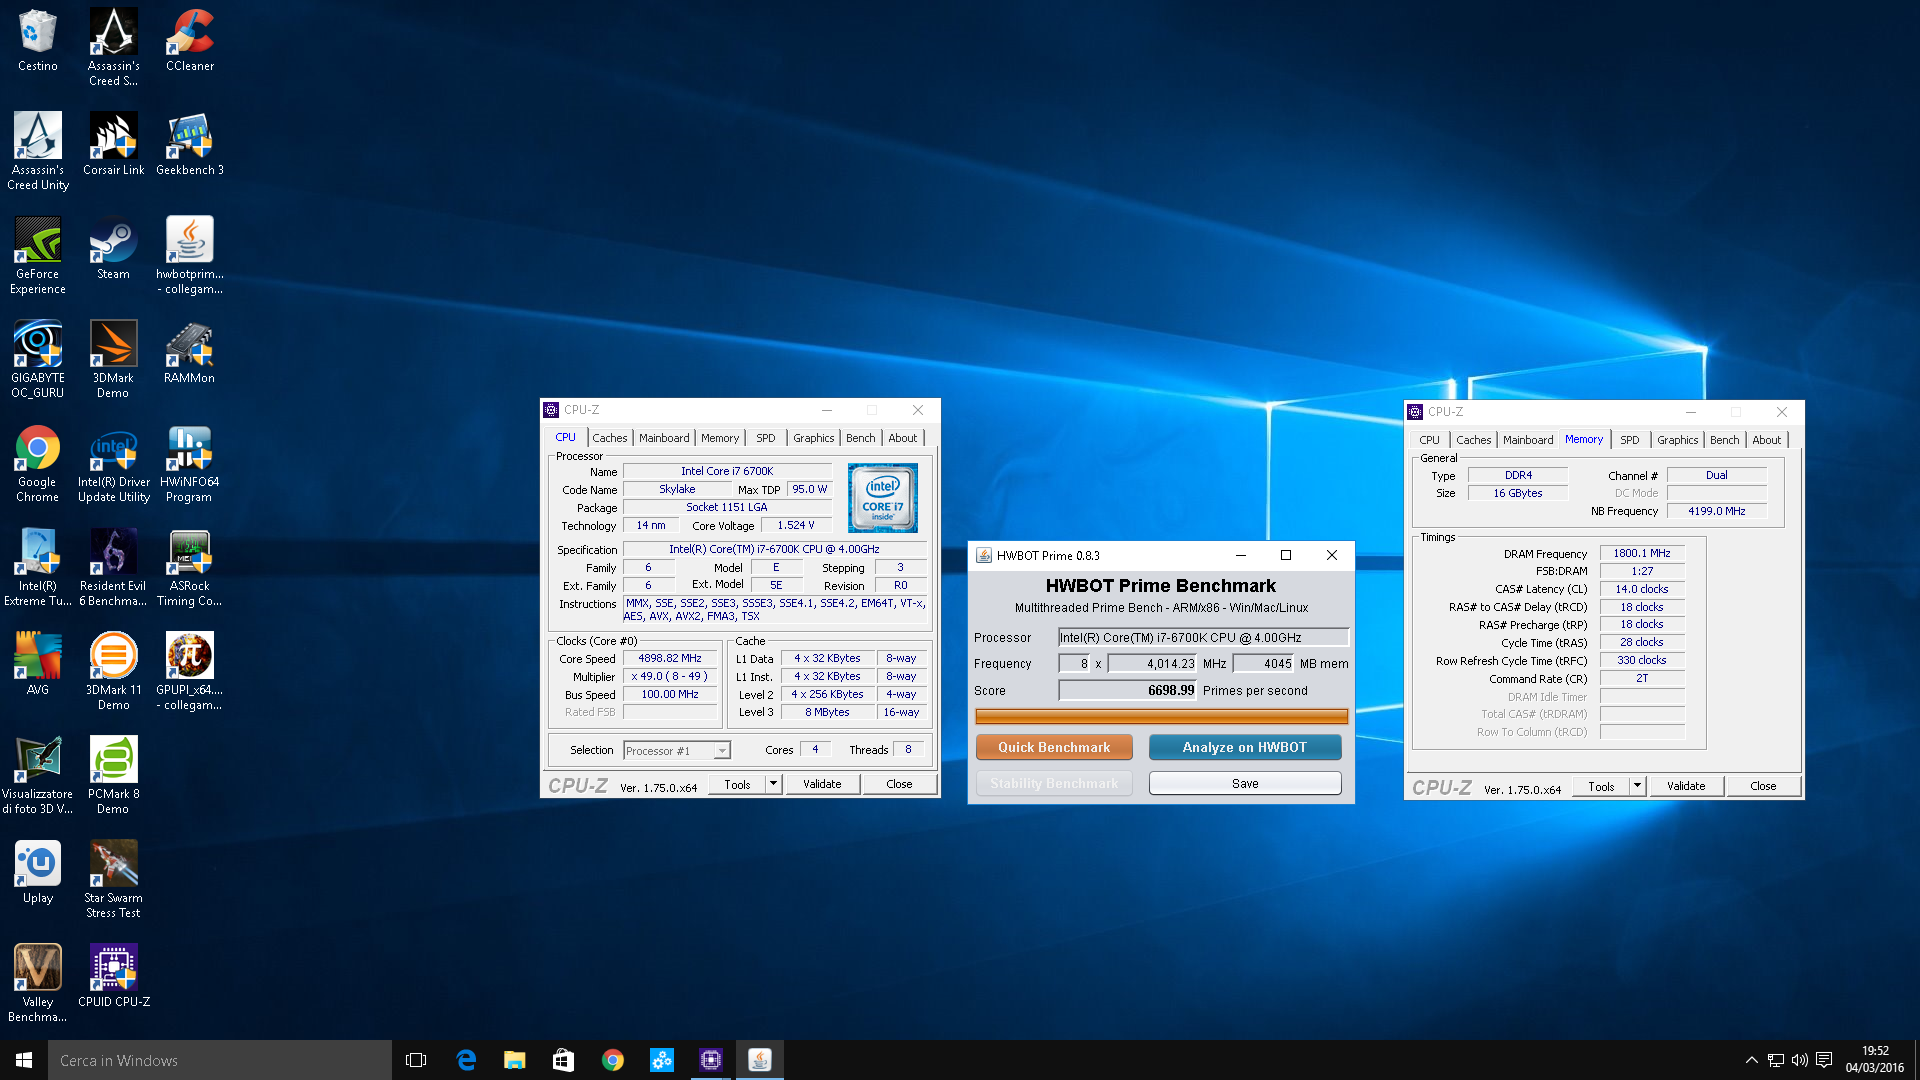
Task: Open the Windows Start menu
Action: coord(24,1060)
